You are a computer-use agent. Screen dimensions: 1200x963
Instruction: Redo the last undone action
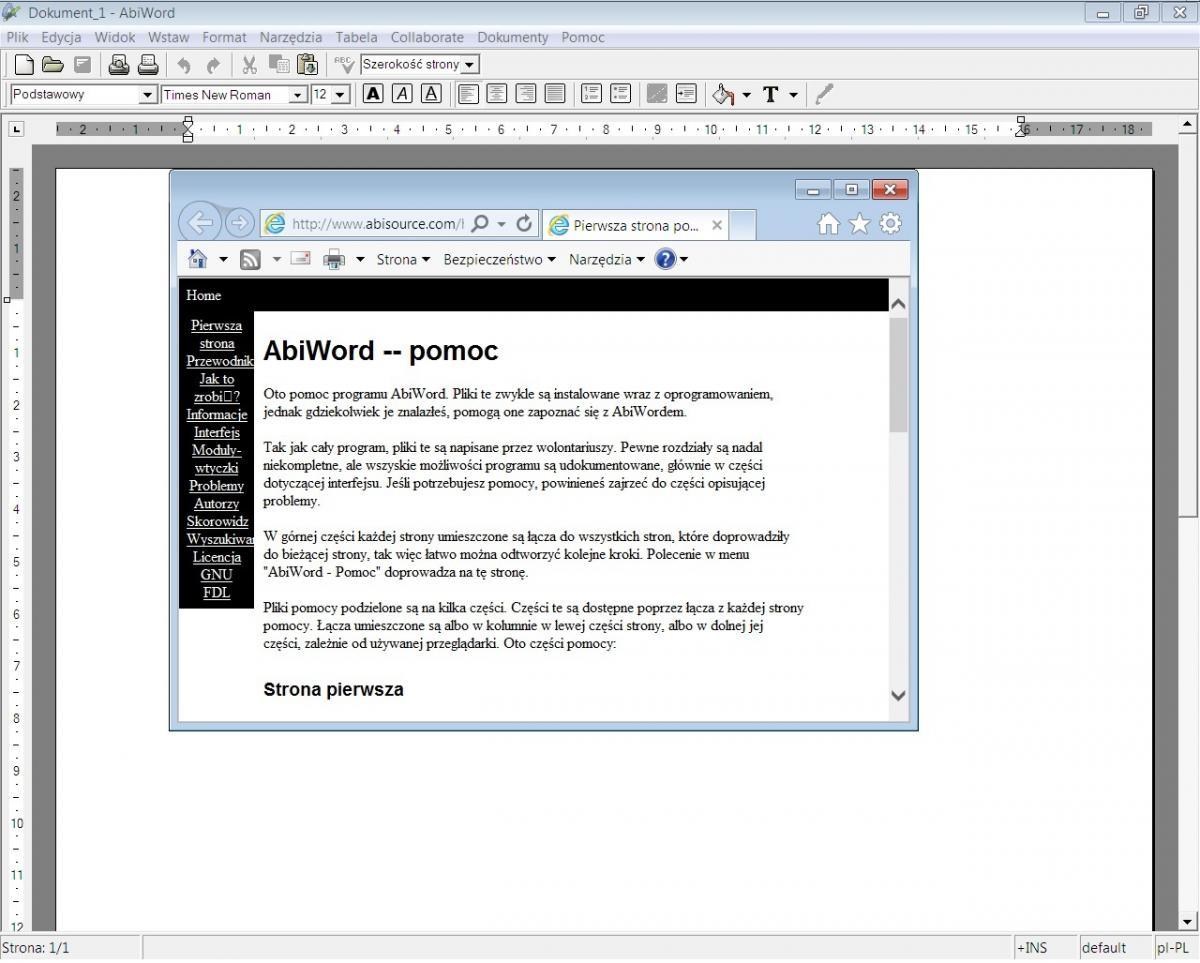tap(213, 65)
